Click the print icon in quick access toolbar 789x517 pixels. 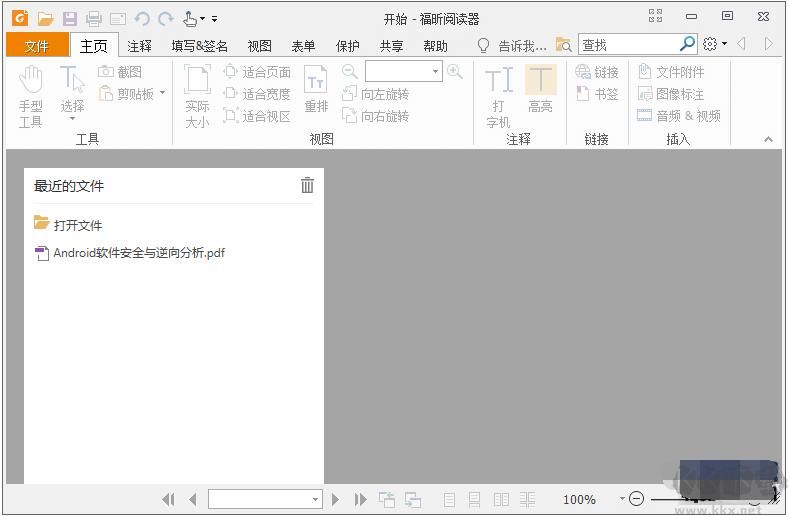point(94,19)
